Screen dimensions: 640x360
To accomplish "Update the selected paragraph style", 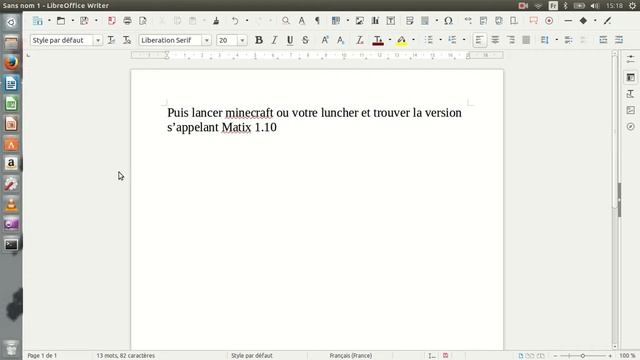I will tap(111, 40).
